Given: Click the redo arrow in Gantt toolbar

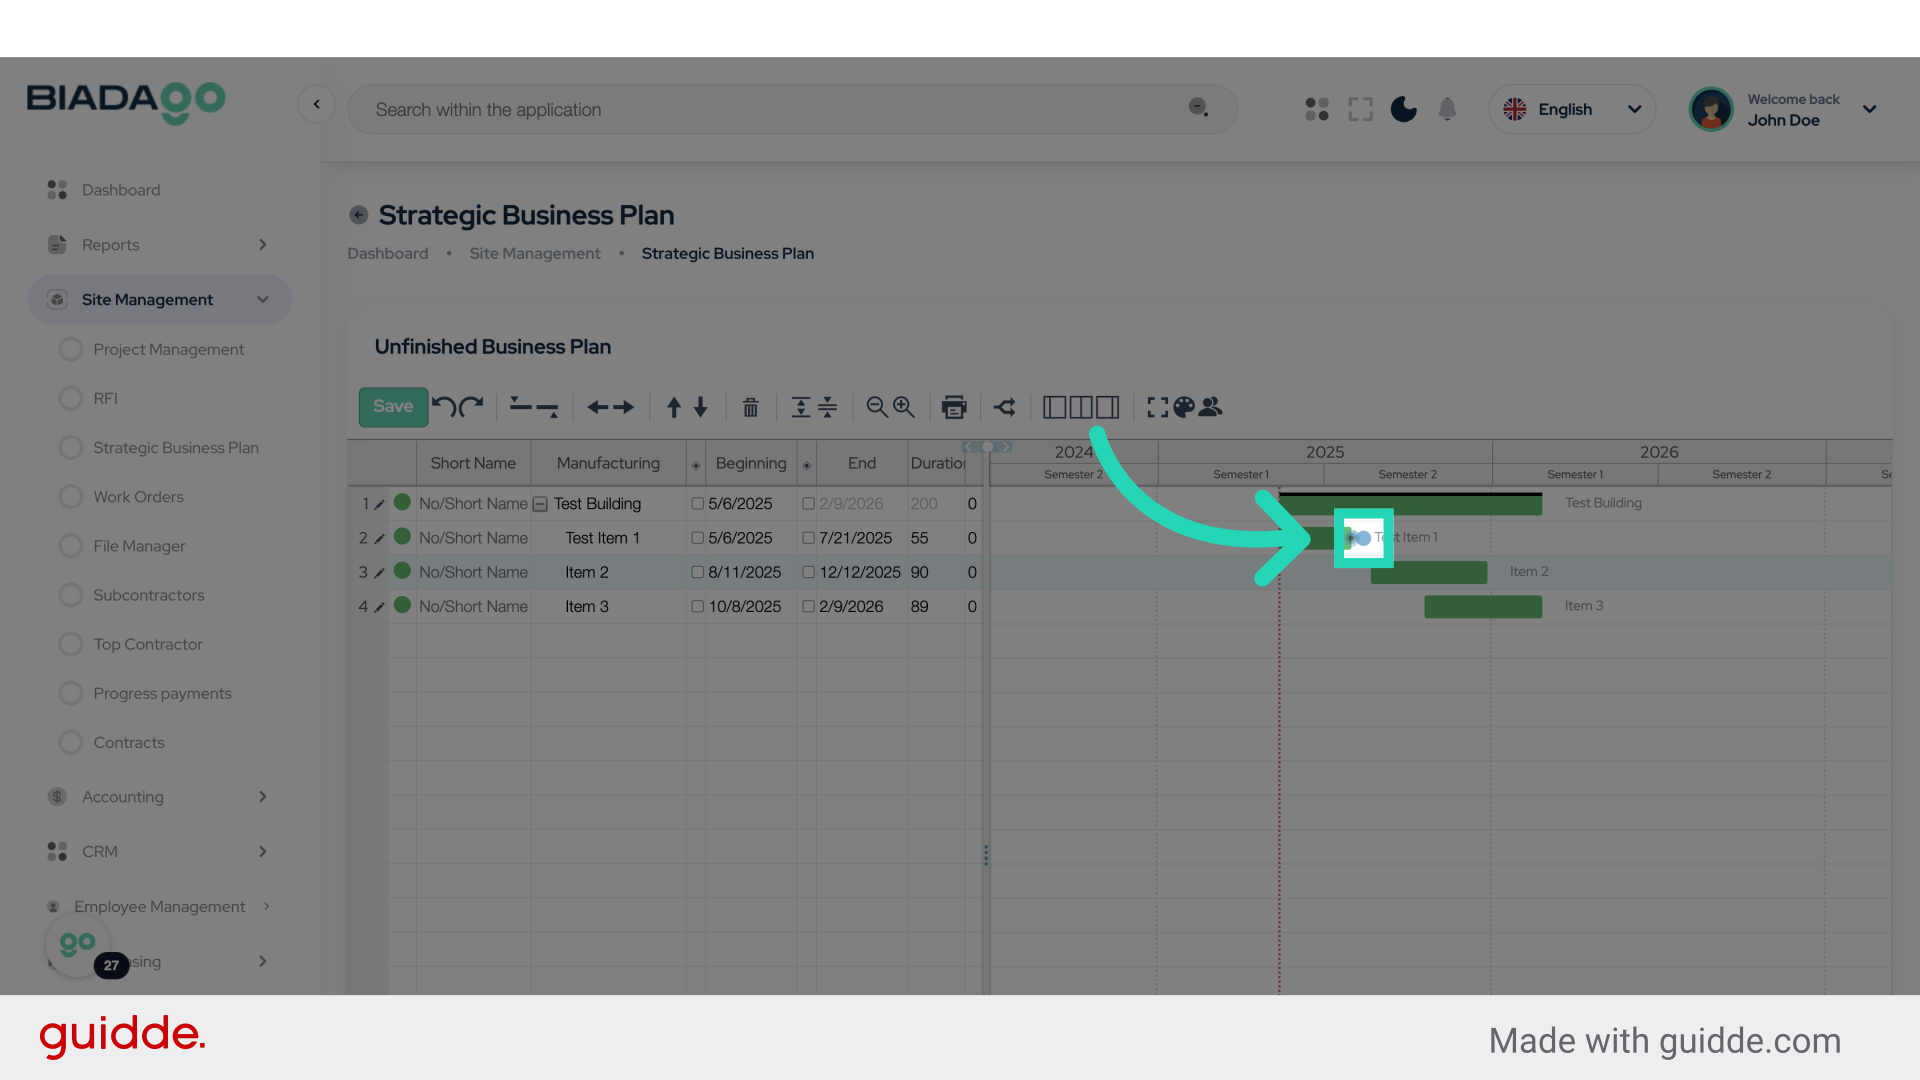Looking at the screenshot, I should pos(472,407).
